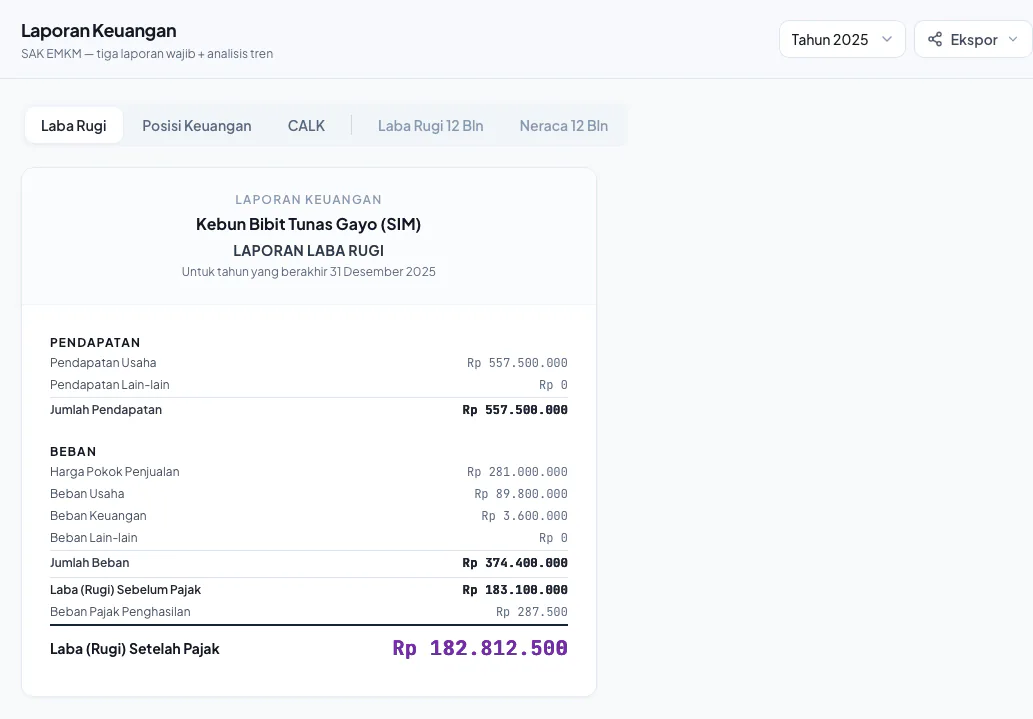1033x719 pixels.
Task: Click the Rp 183.100.000 amount
Action: point(515,590)
